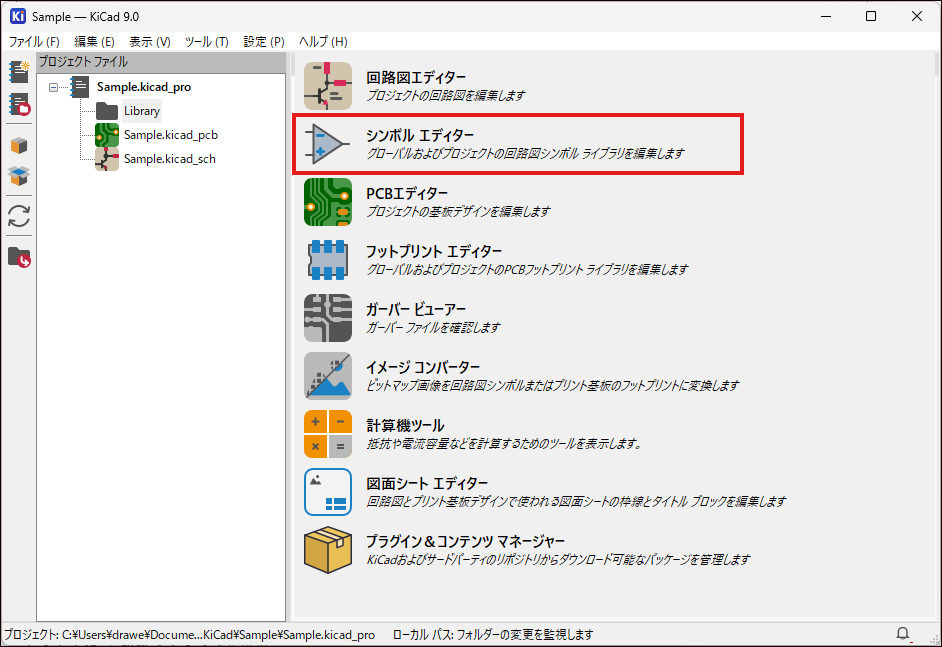This screenshot has width=942, height=647.
Task: Launch the PCBエディター icon
Action: pos(328,202)
